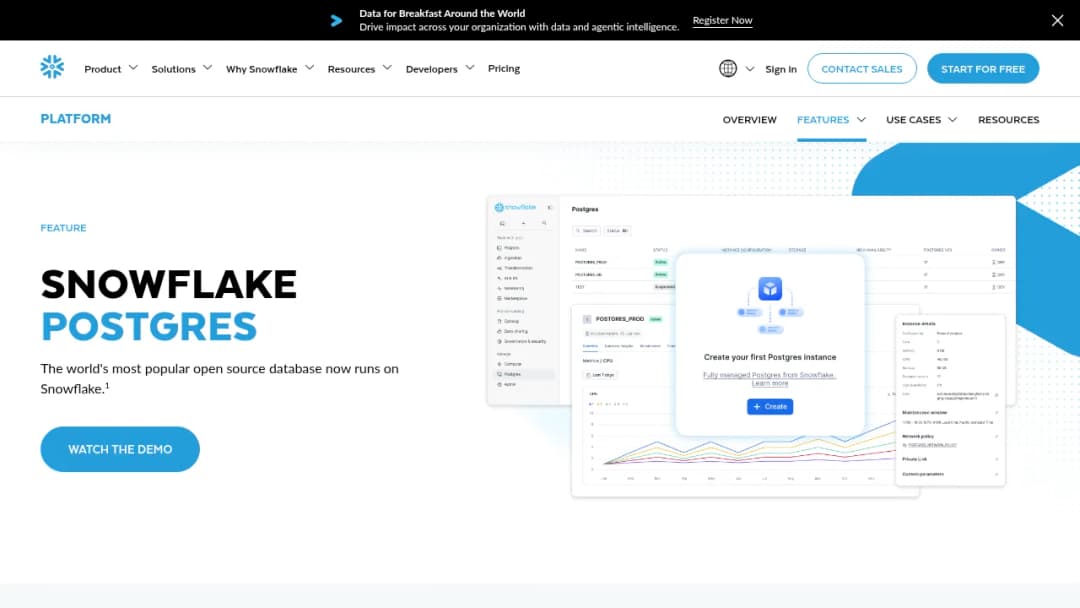Expand the Resources top navigation menu
The height and width of the screenshot is (608, 1080).
[360, 69]
